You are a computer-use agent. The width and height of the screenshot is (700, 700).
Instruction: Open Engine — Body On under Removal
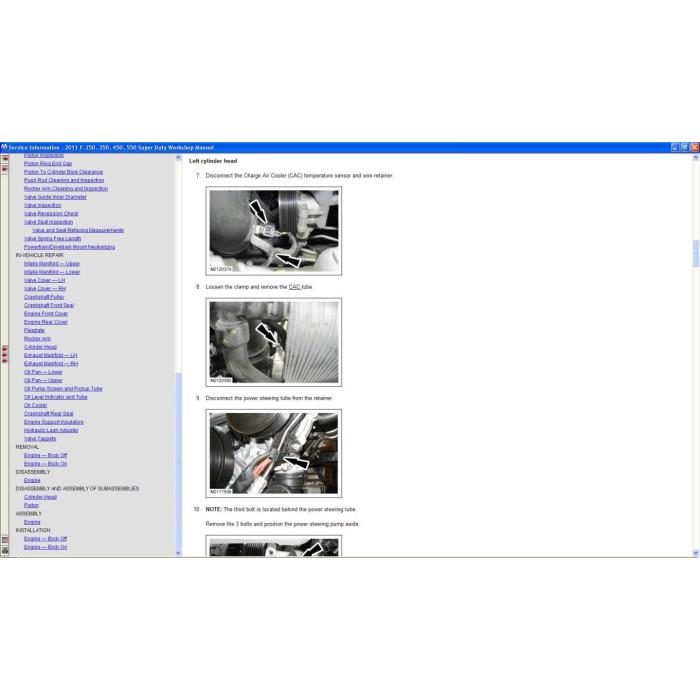[46, 464]
